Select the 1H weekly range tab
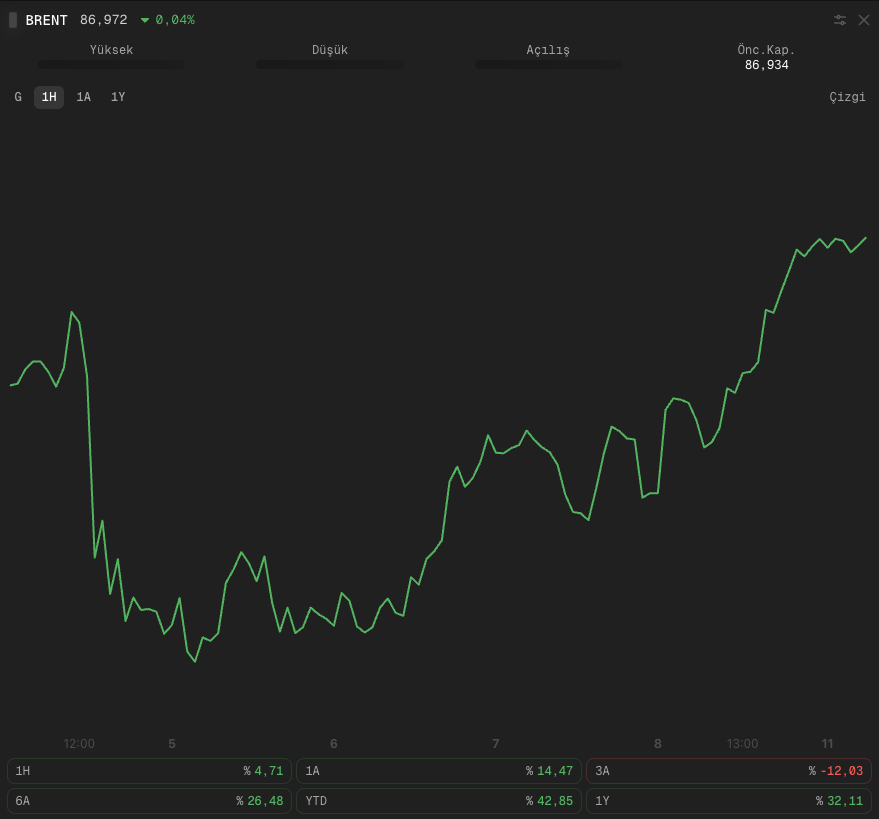 (49, 97)
